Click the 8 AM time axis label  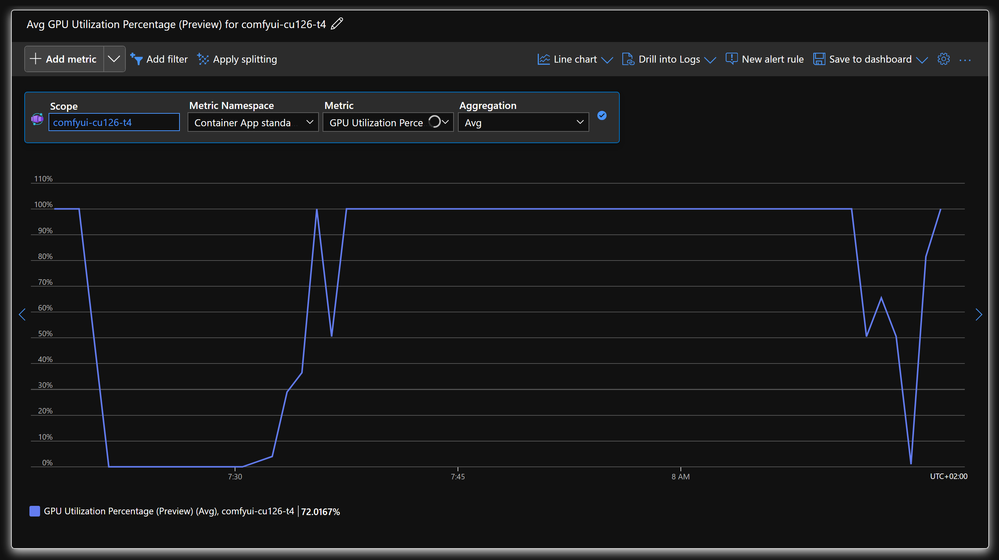680,477
